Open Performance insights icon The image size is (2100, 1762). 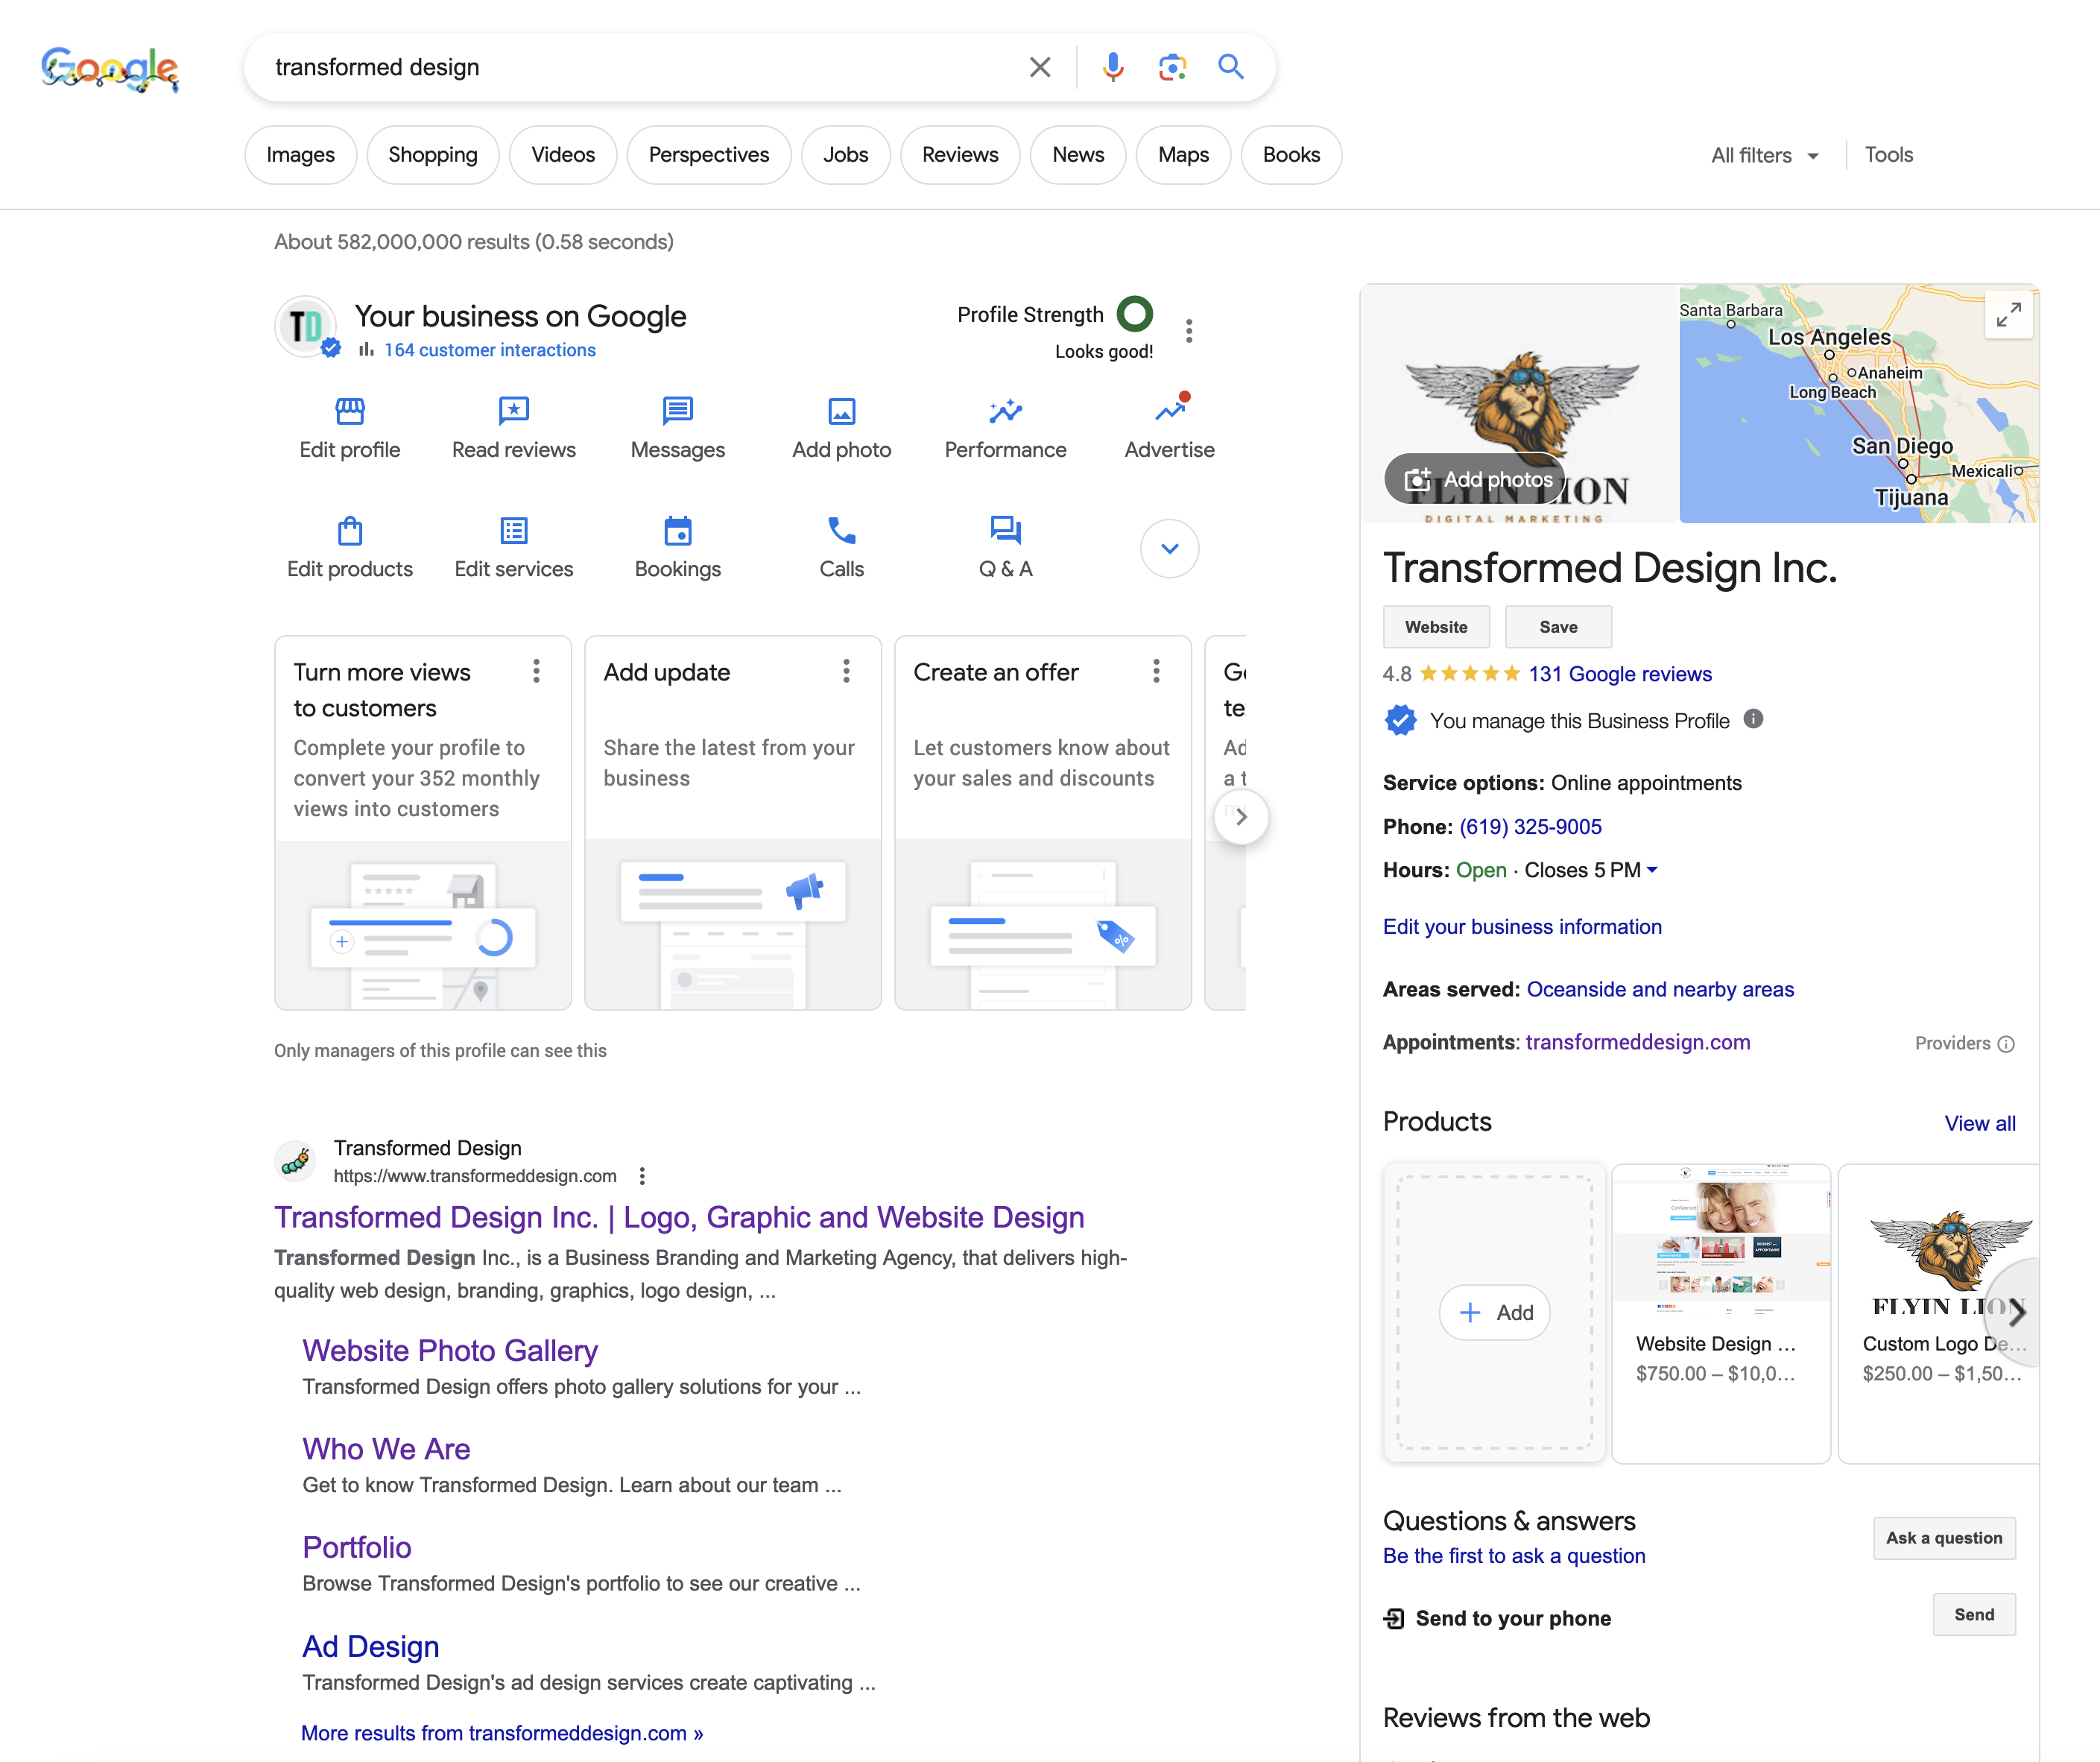pos(1006,411)
